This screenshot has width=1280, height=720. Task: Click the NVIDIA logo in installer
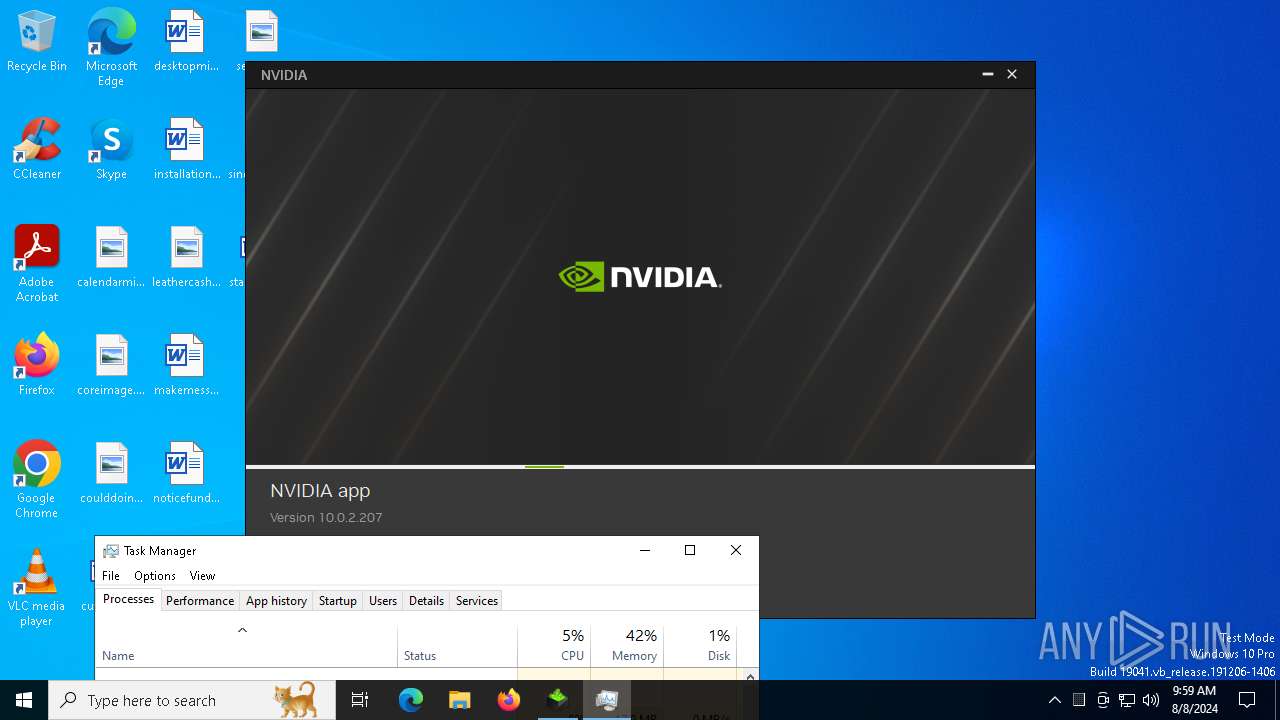point(640,277)
